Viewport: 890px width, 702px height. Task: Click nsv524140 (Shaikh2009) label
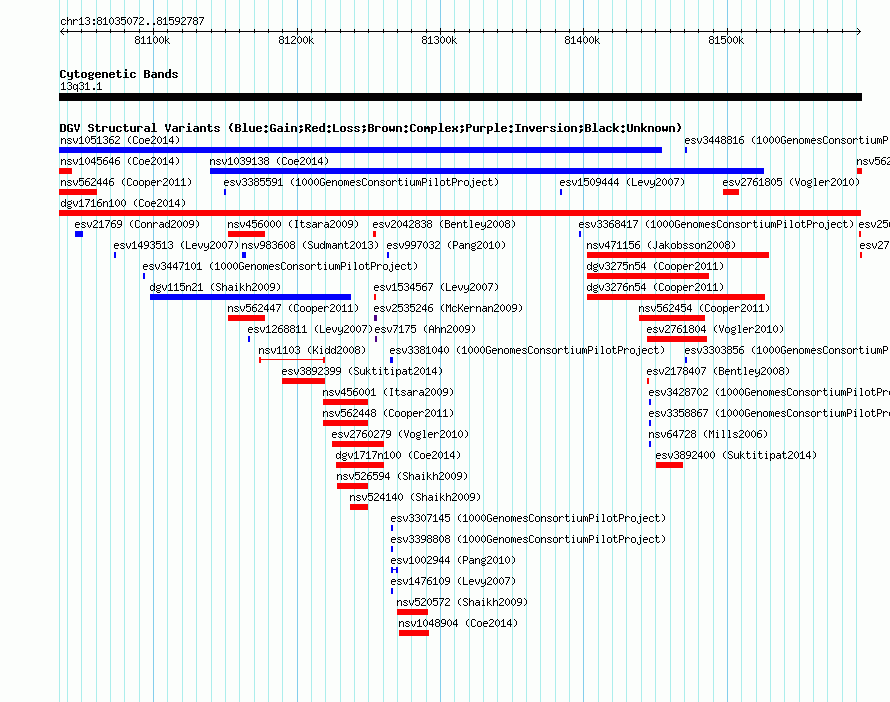[x=415, y=497]
